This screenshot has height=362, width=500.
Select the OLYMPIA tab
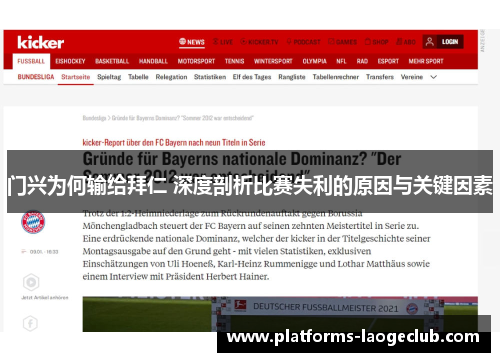pos(314,61)
